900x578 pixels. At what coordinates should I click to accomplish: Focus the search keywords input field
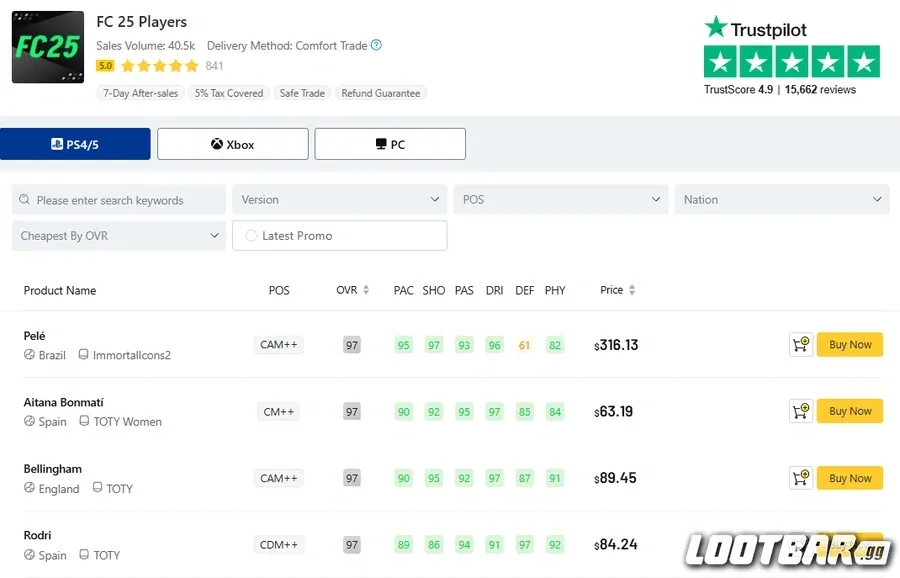coord(119,200)
